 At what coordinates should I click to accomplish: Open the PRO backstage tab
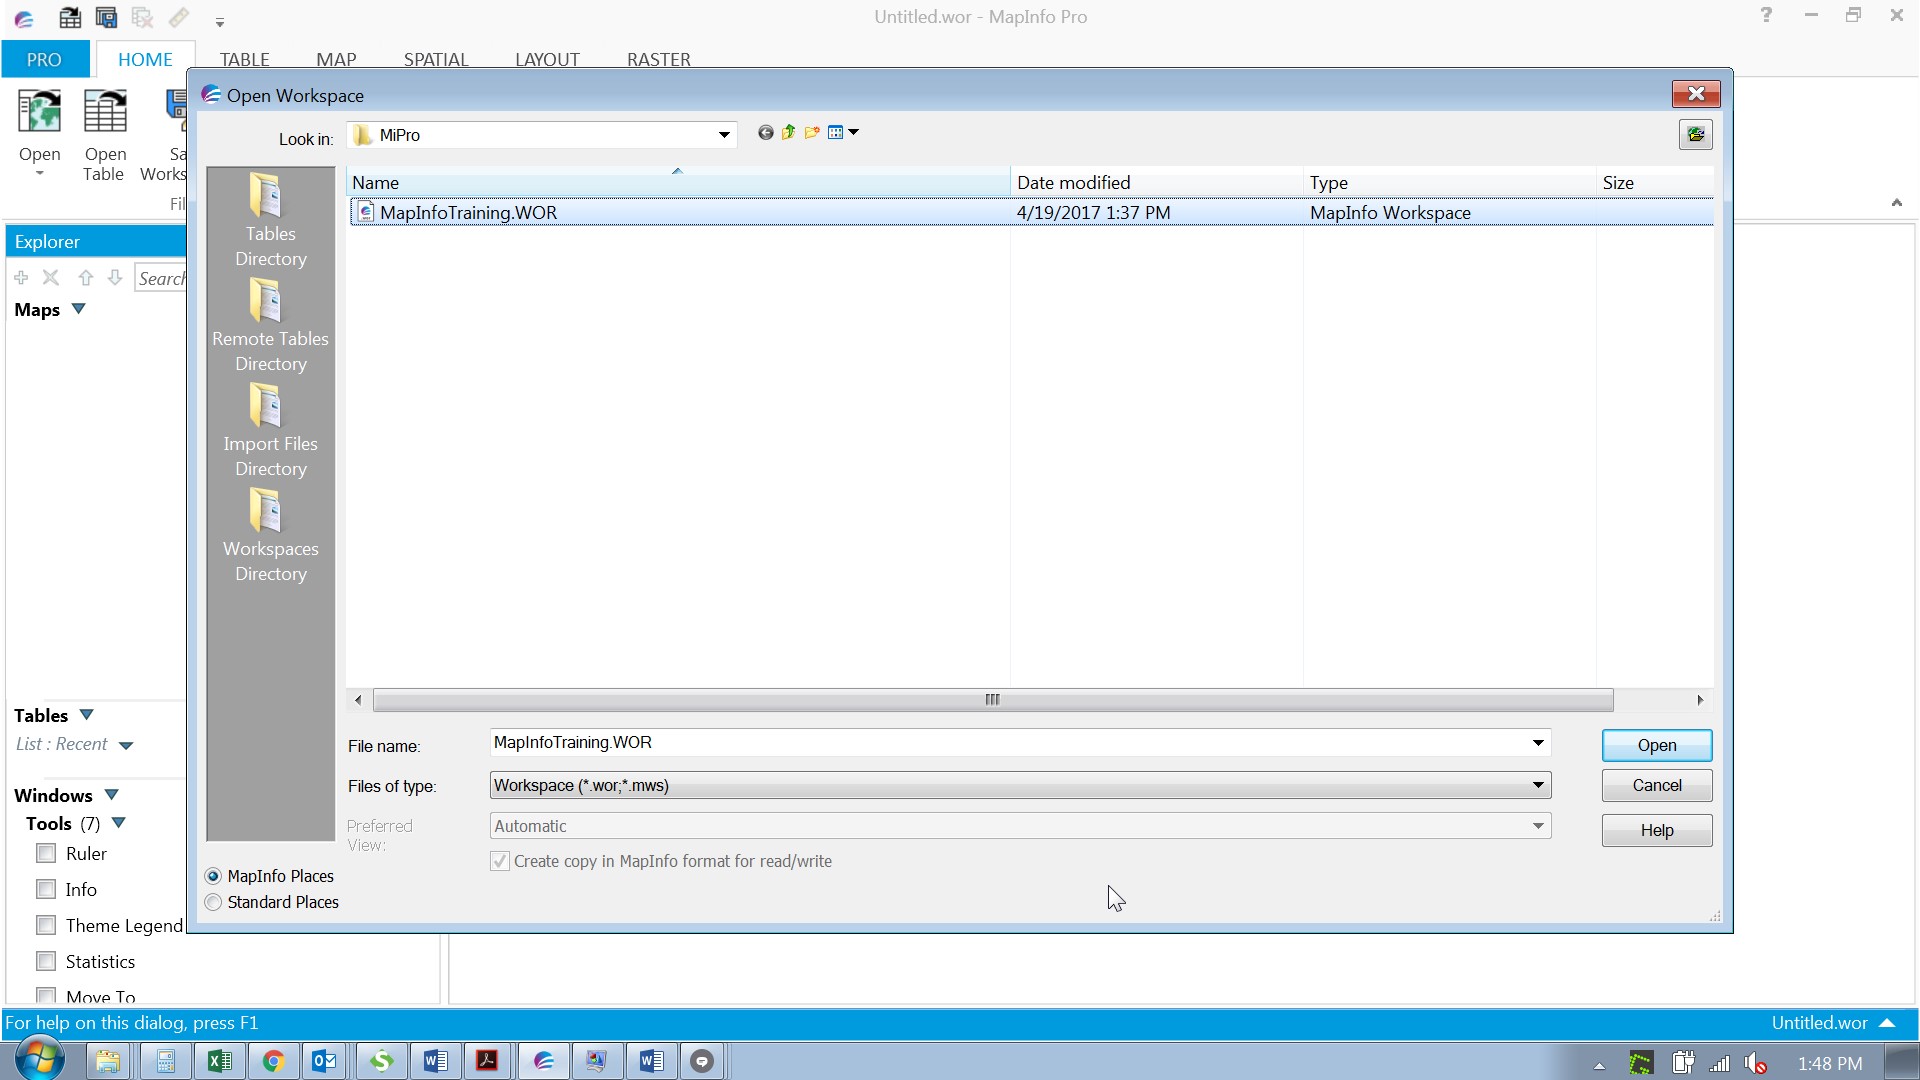coord(44,59)
